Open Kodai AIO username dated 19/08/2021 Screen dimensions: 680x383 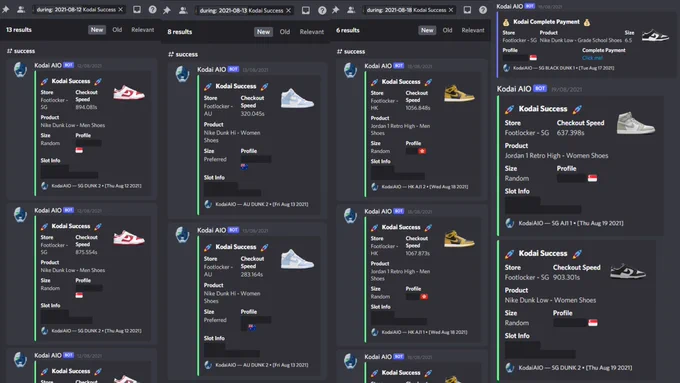click(x=514, y=88)
